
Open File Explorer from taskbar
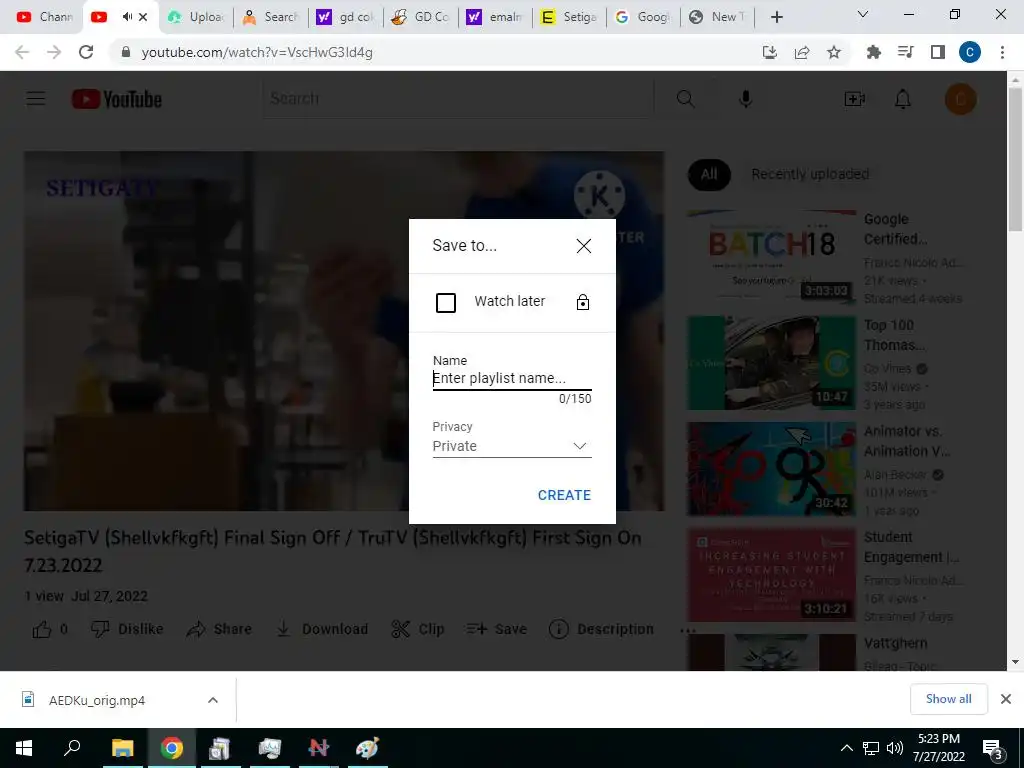pyautogui.click(x=122, y=748)
